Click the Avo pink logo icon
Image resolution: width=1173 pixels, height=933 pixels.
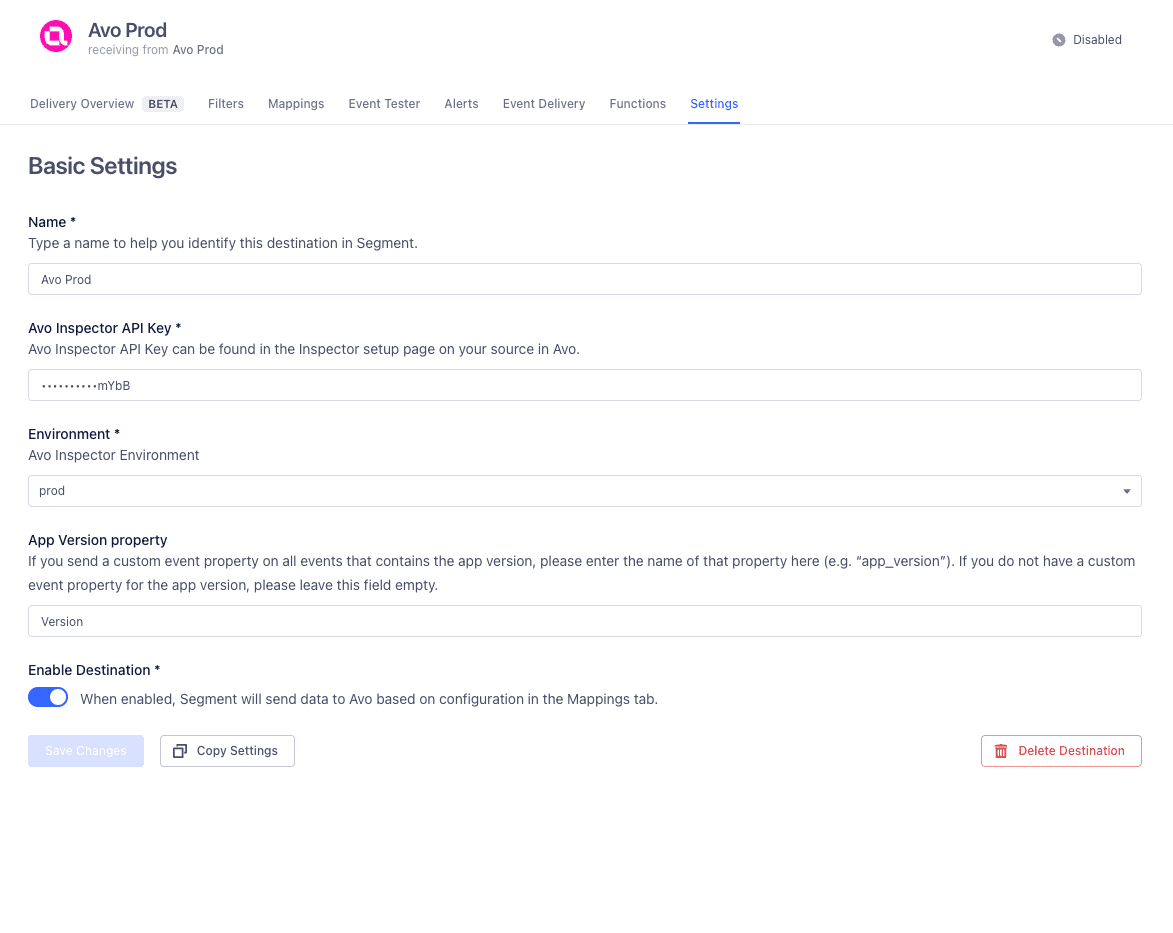coord(55,36)
